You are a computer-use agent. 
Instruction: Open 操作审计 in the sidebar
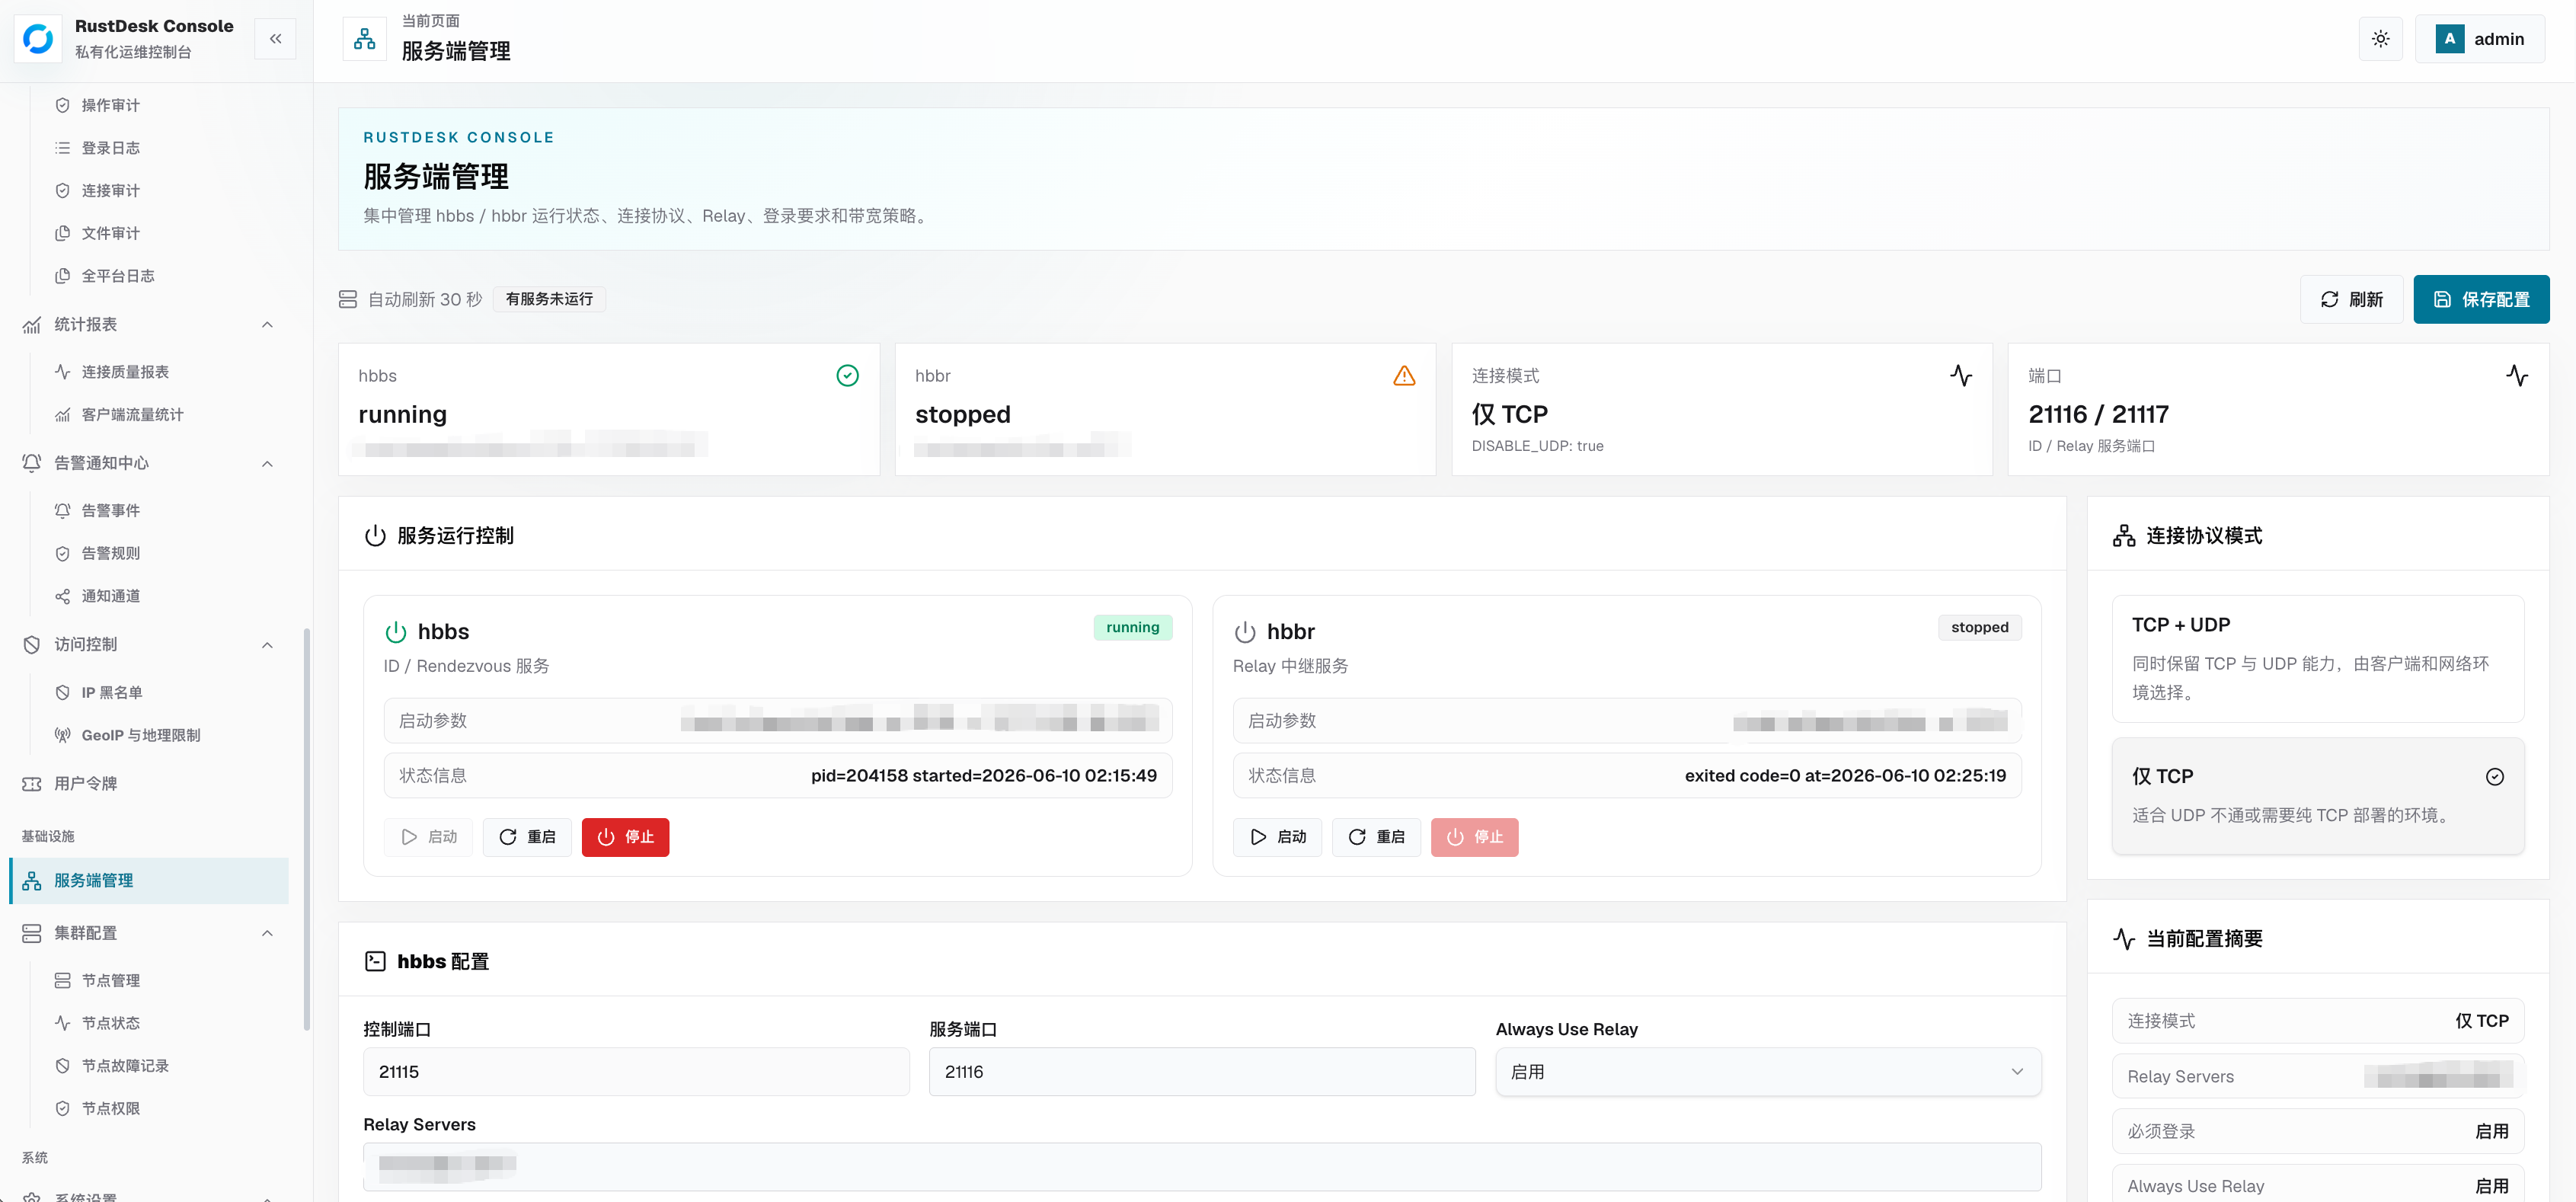click(x=111, y=105)
